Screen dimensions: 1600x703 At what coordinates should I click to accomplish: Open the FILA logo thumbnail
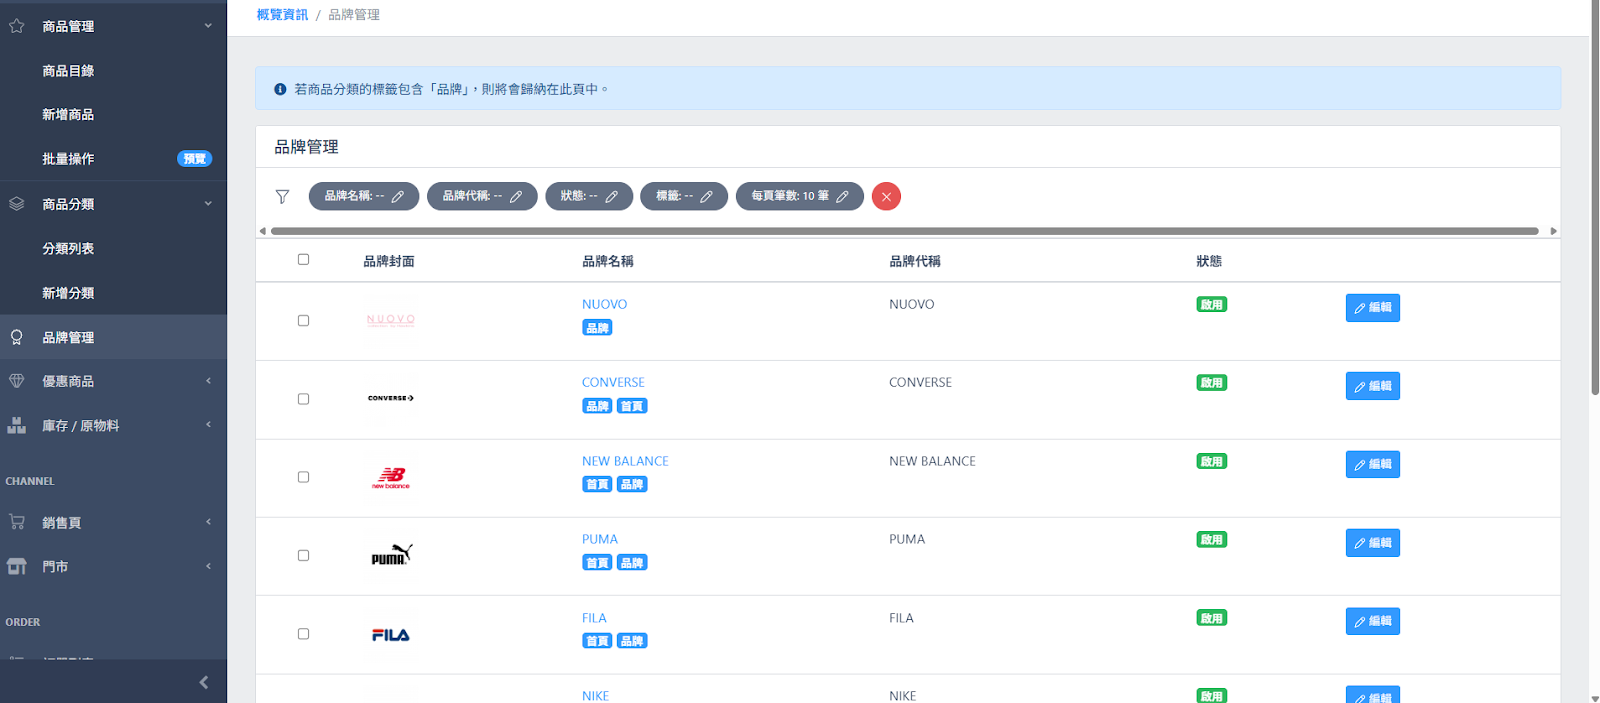[x=391, y=635]
